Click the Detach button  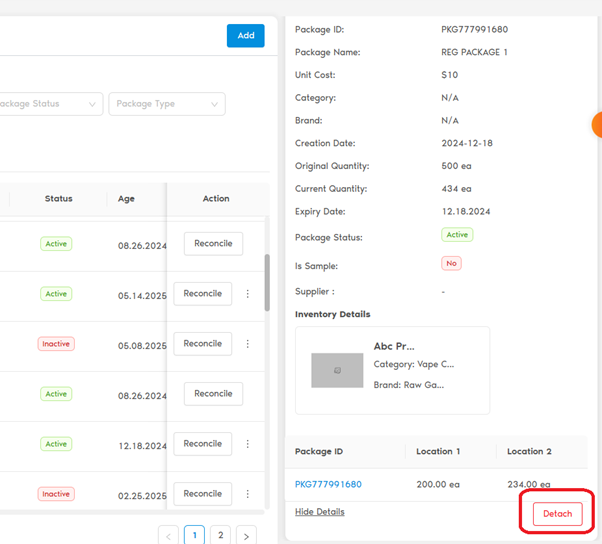pos(557,514)
